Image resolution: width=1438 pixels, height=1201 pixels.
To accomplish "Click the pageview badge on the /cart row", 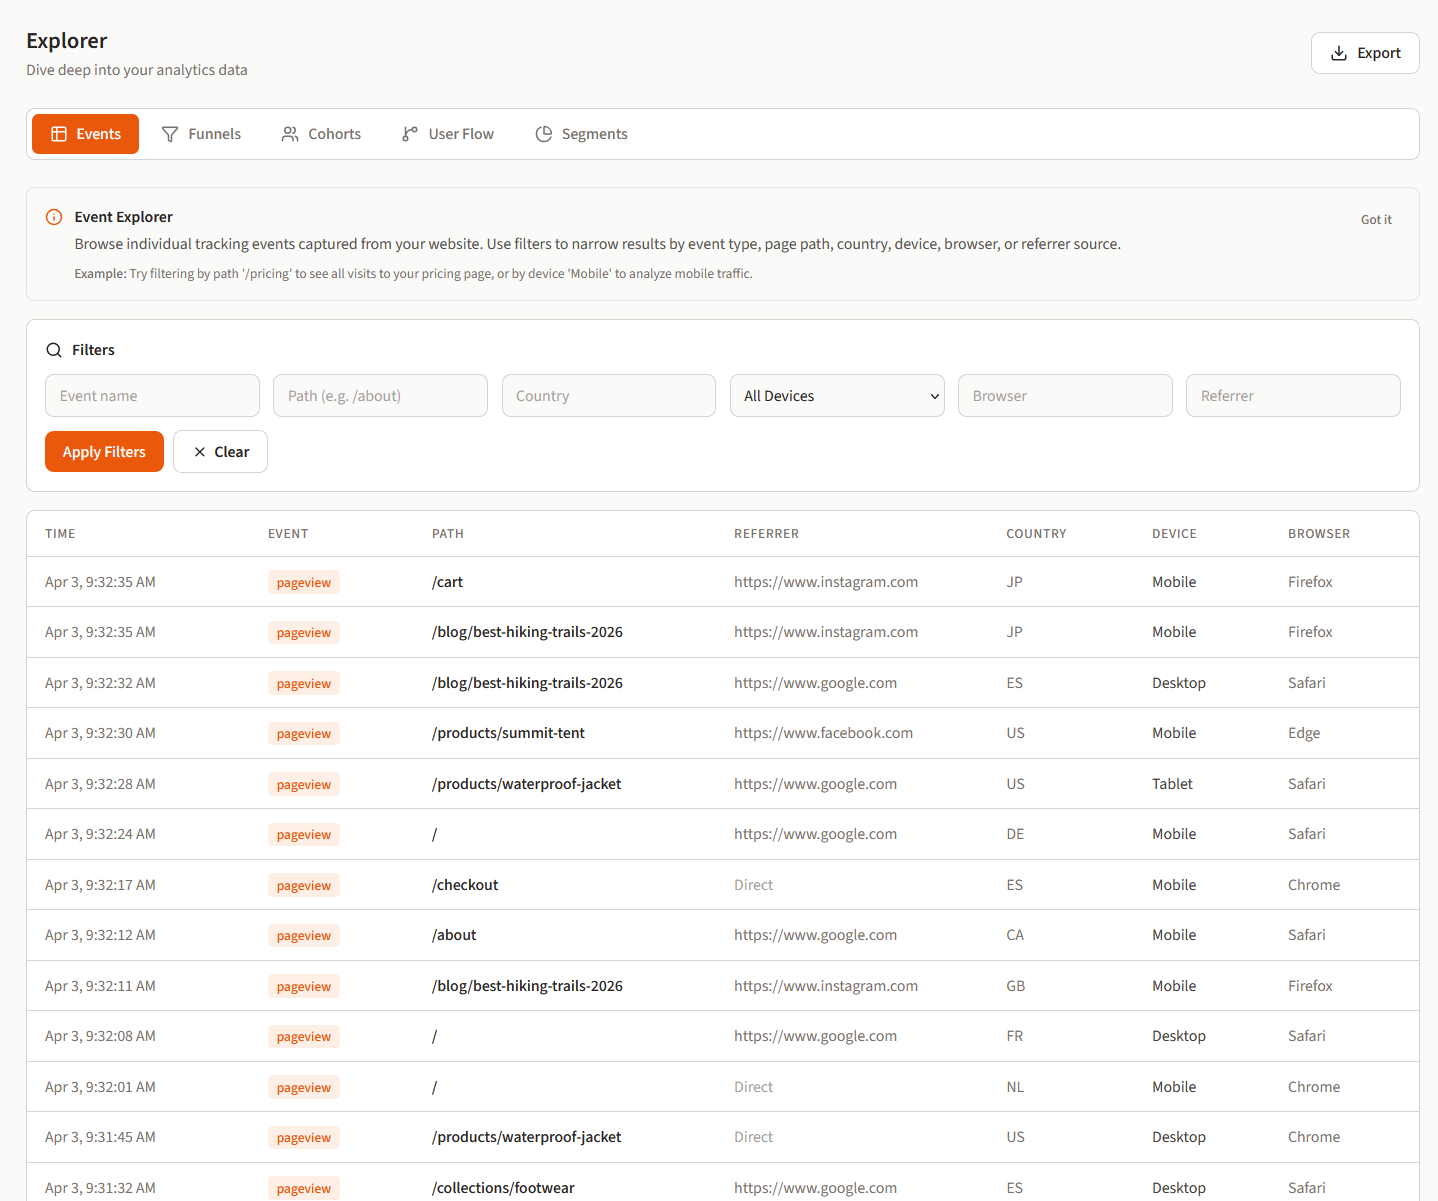I will [303, 581].
